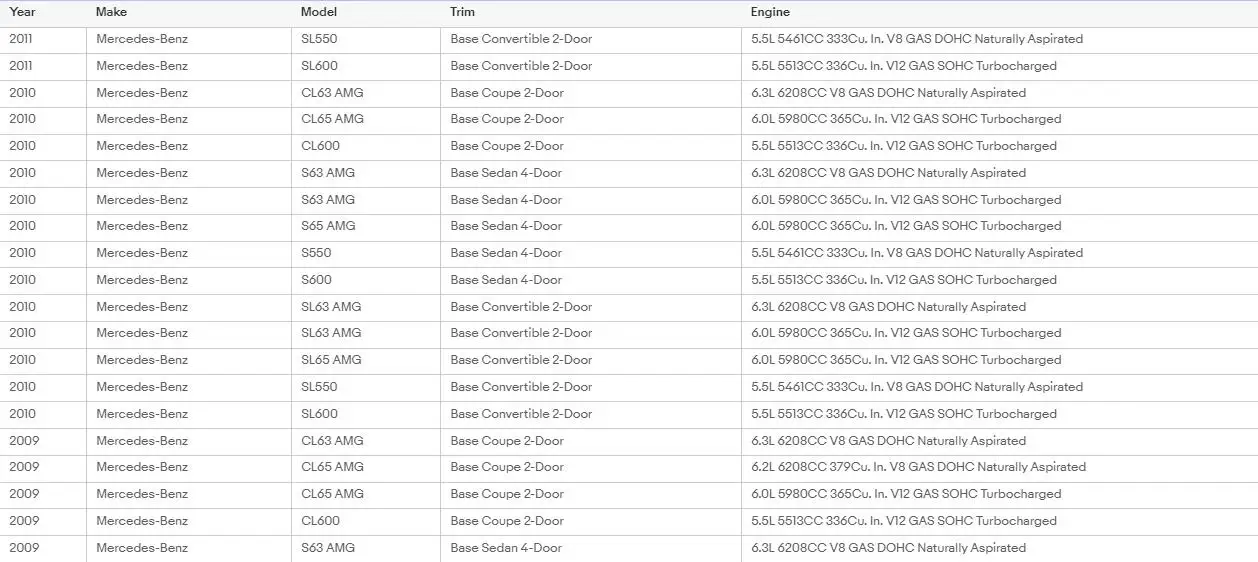
Task: Click the S550 model cell
Action: pos(366,254)
